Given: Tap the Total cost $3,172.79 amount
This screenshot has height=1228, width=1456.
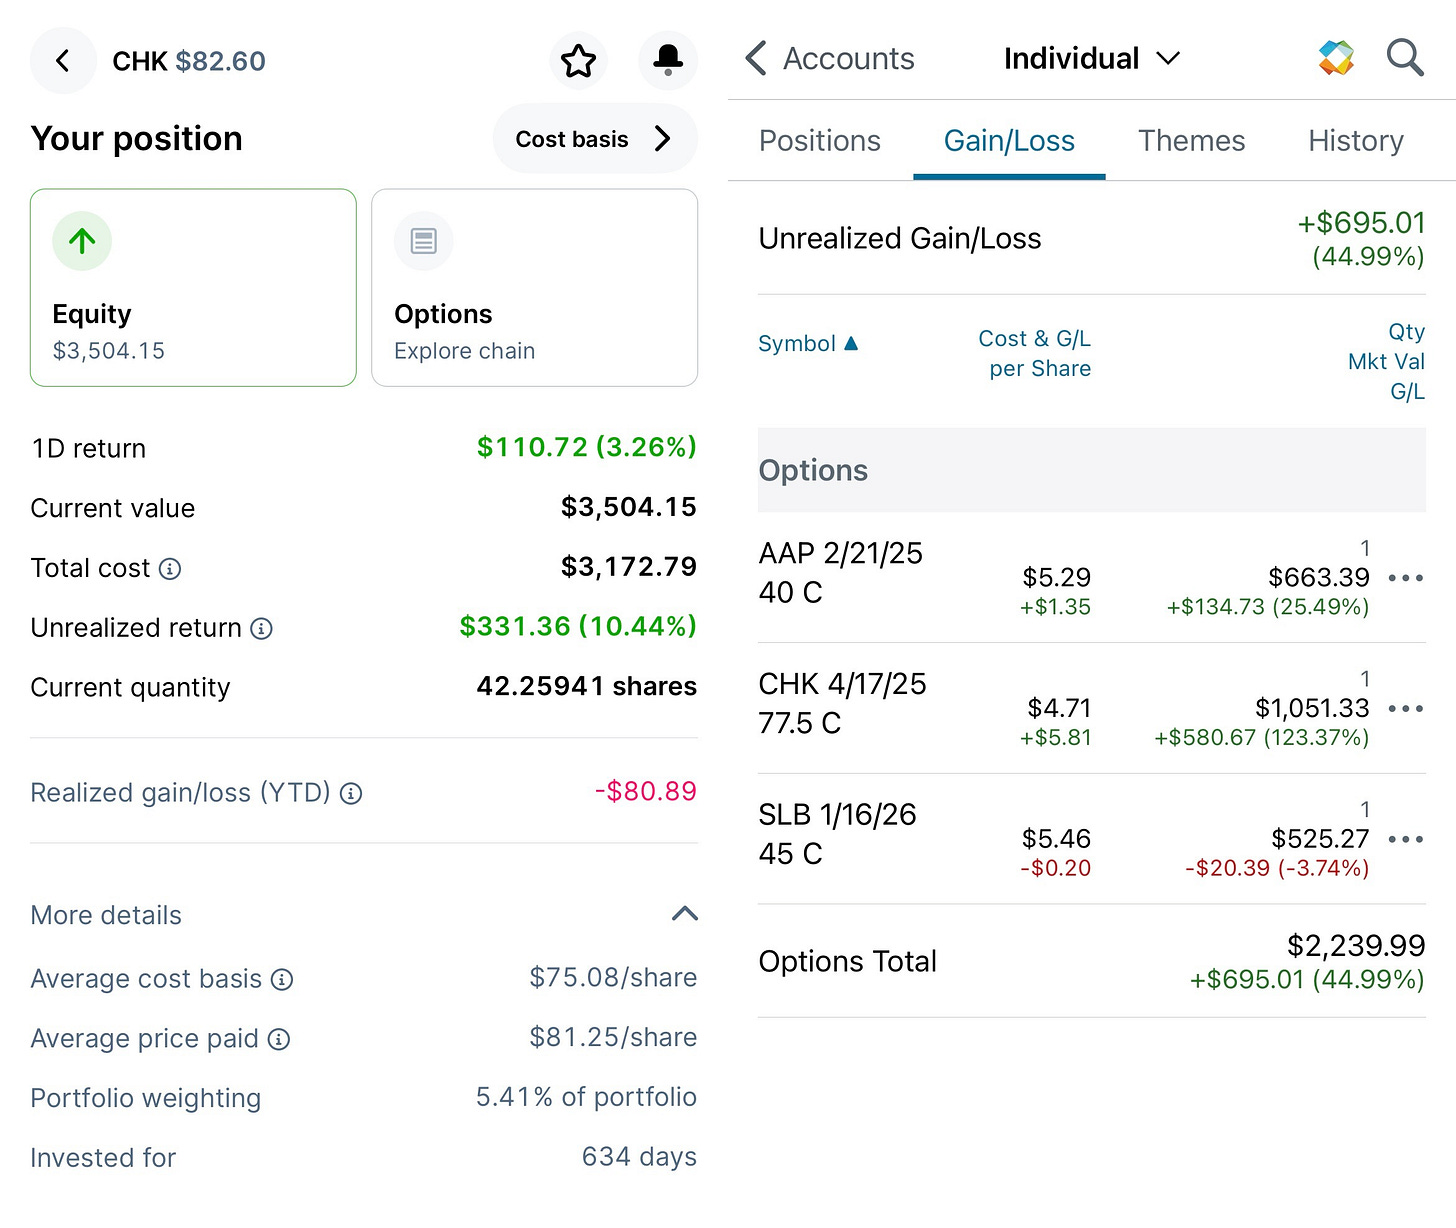Looking at the screenshot, I should pos(629,568).
